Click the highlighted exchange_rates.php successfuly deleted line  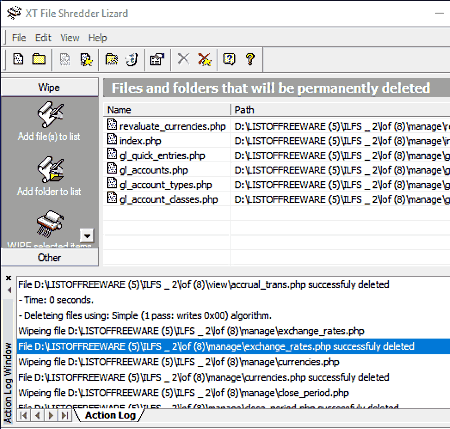coord(233,346)
